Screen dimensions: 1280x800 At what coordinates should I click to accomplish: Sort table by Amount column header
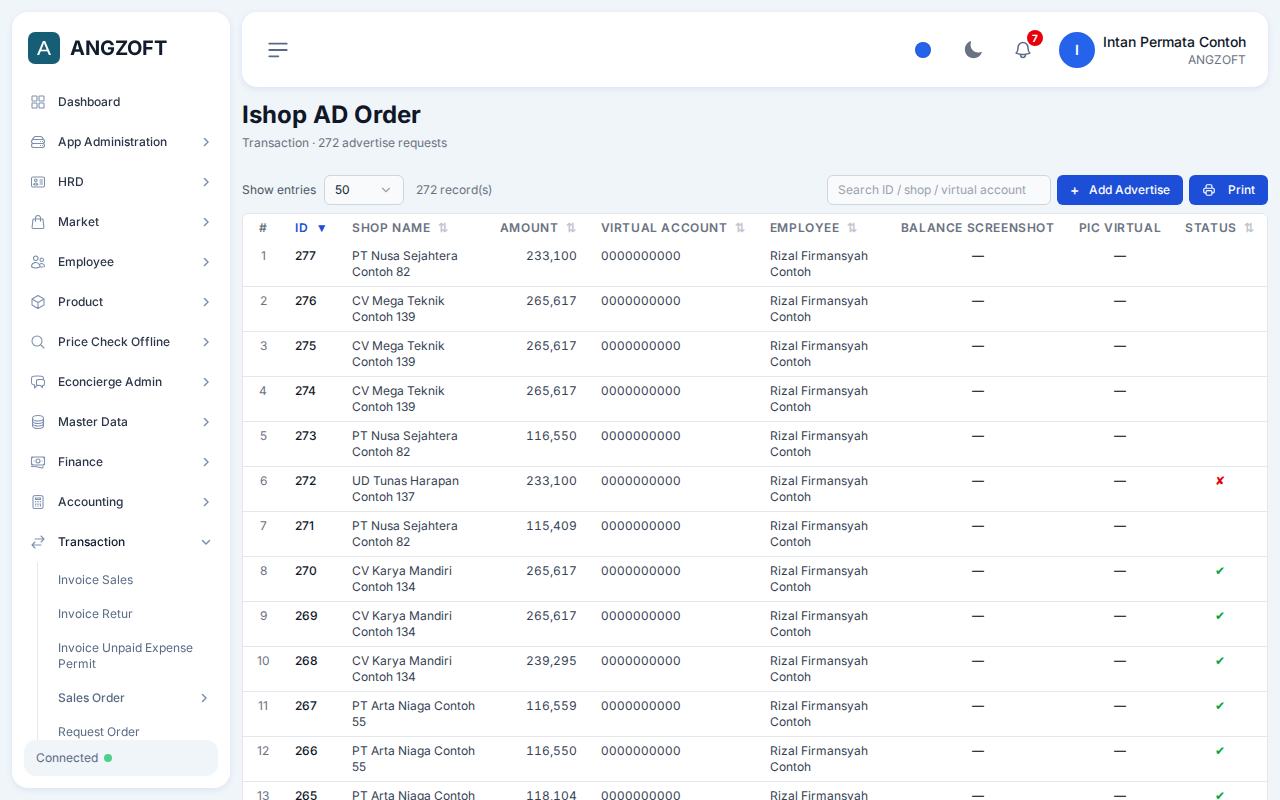(x=538, y=228)
